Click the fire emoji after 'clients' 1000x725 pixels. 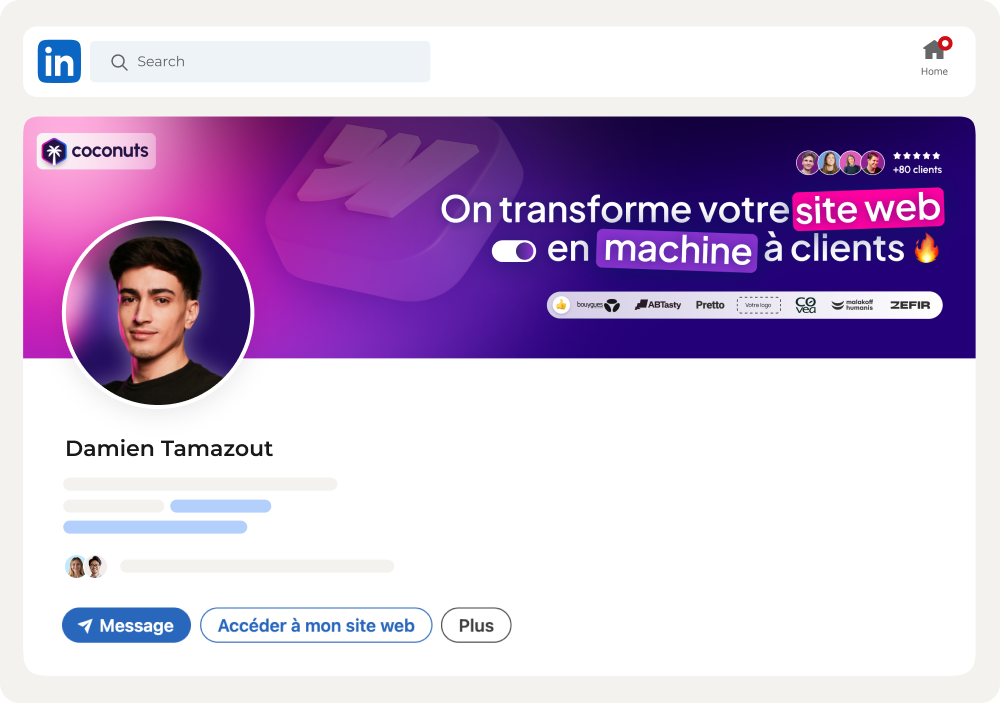click(926, 248)
